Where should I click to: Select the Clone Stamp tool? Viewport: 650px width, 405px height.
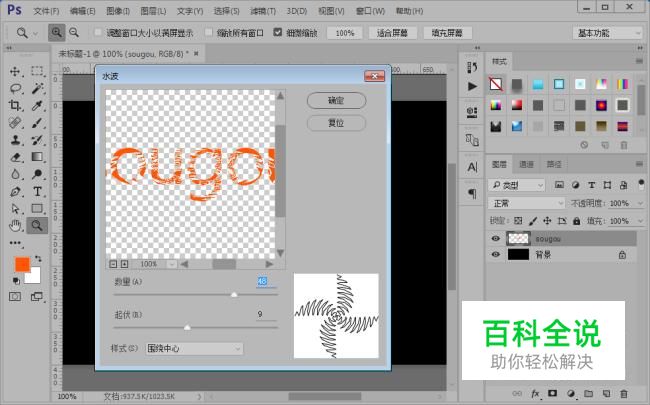[15, 140]
